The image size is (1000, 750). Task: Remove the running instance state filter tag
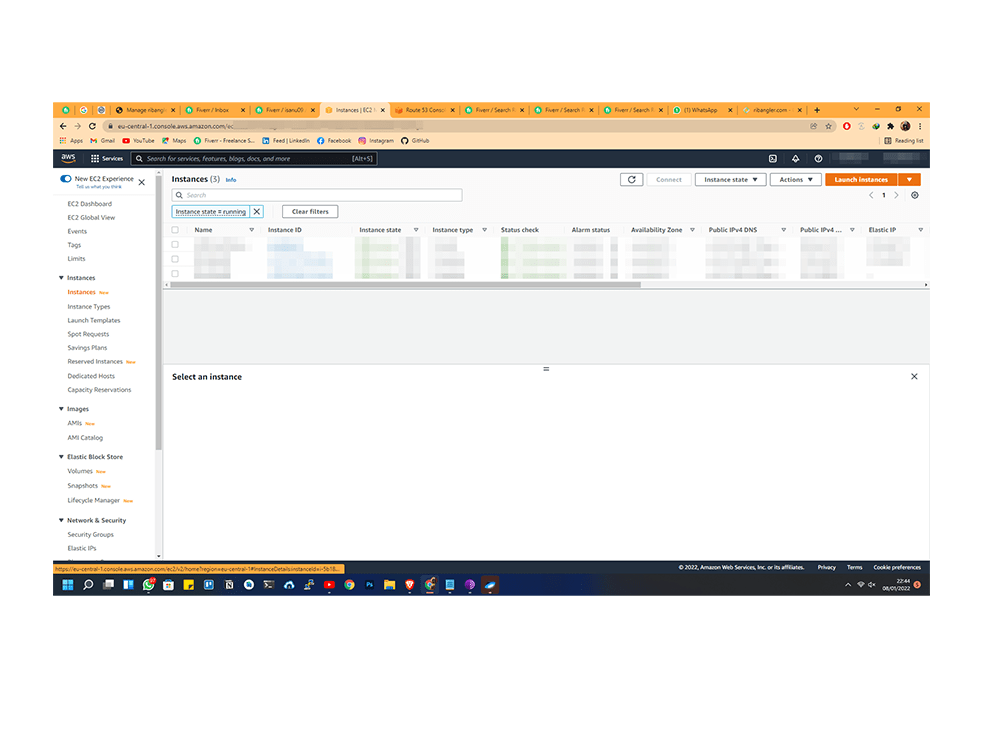tap(257, 212)
